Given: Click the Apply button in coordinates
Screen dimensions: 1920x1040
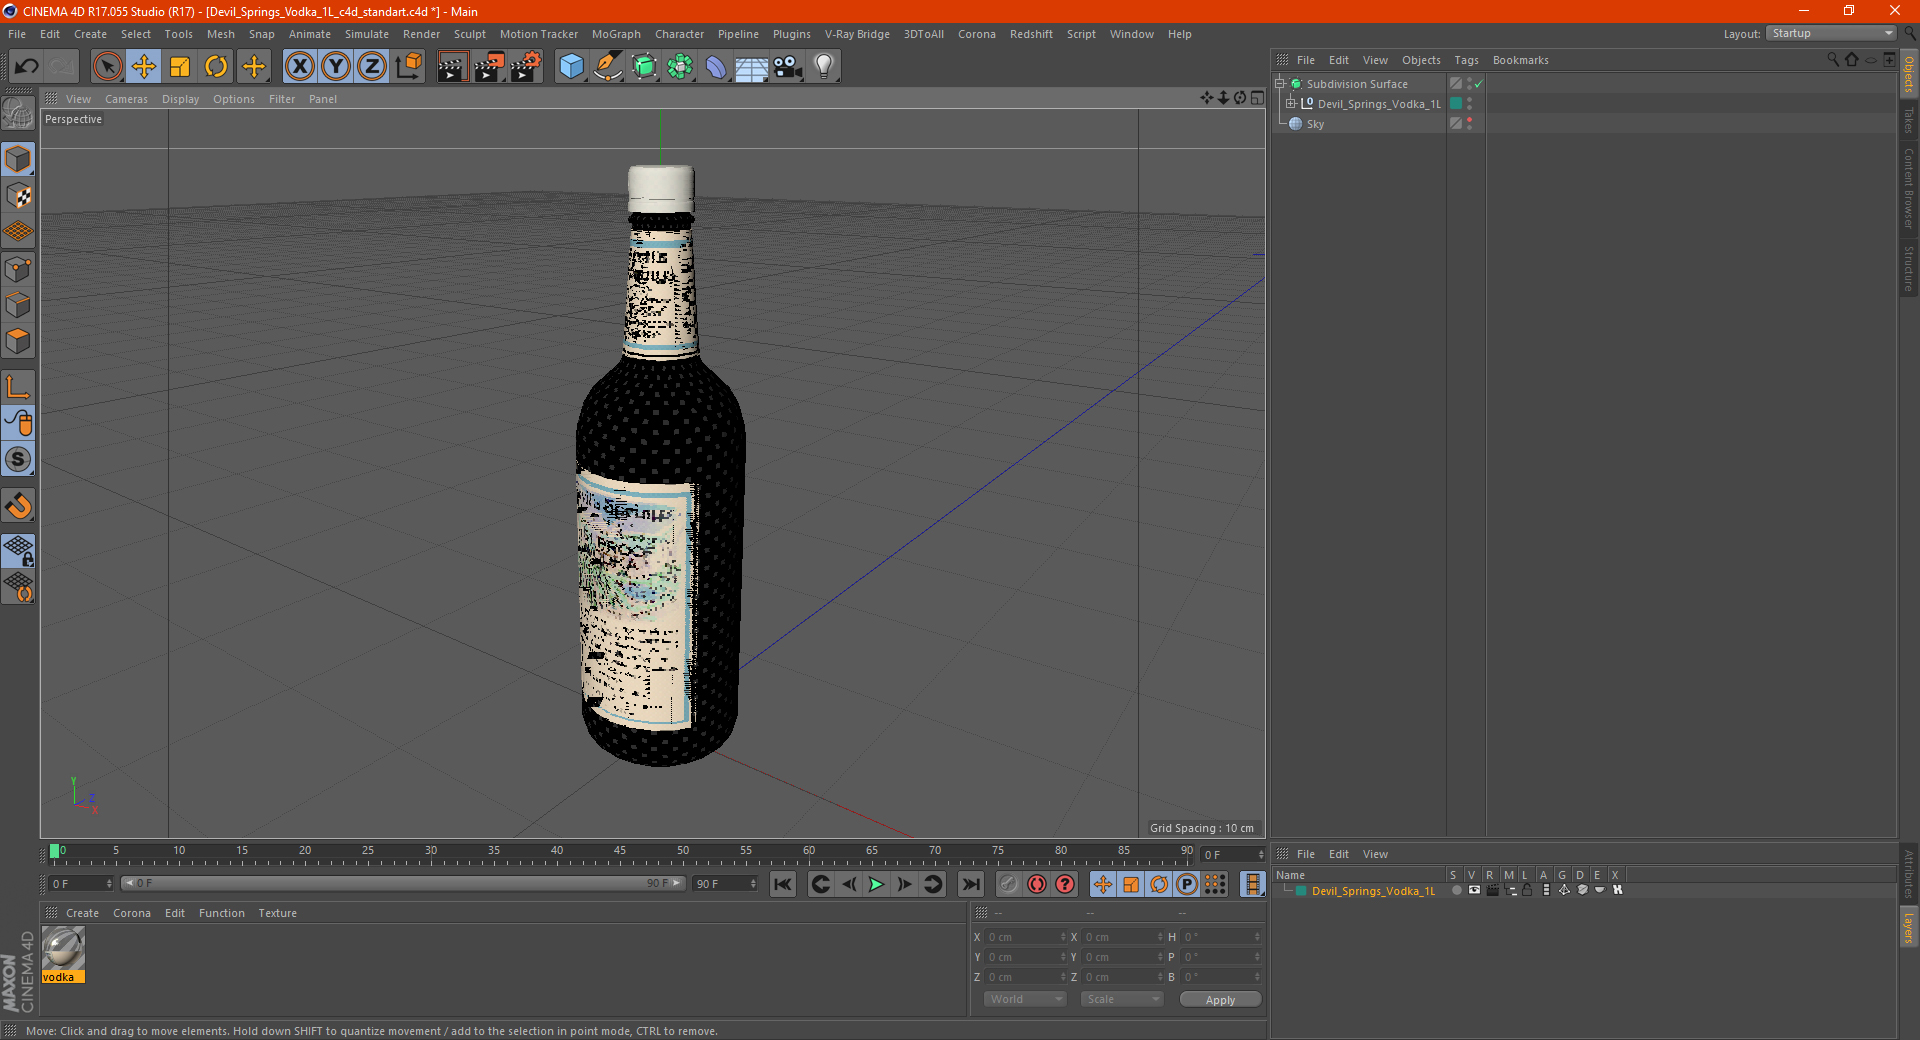Looking at the screenshot, I should tap(1220, 1000).
